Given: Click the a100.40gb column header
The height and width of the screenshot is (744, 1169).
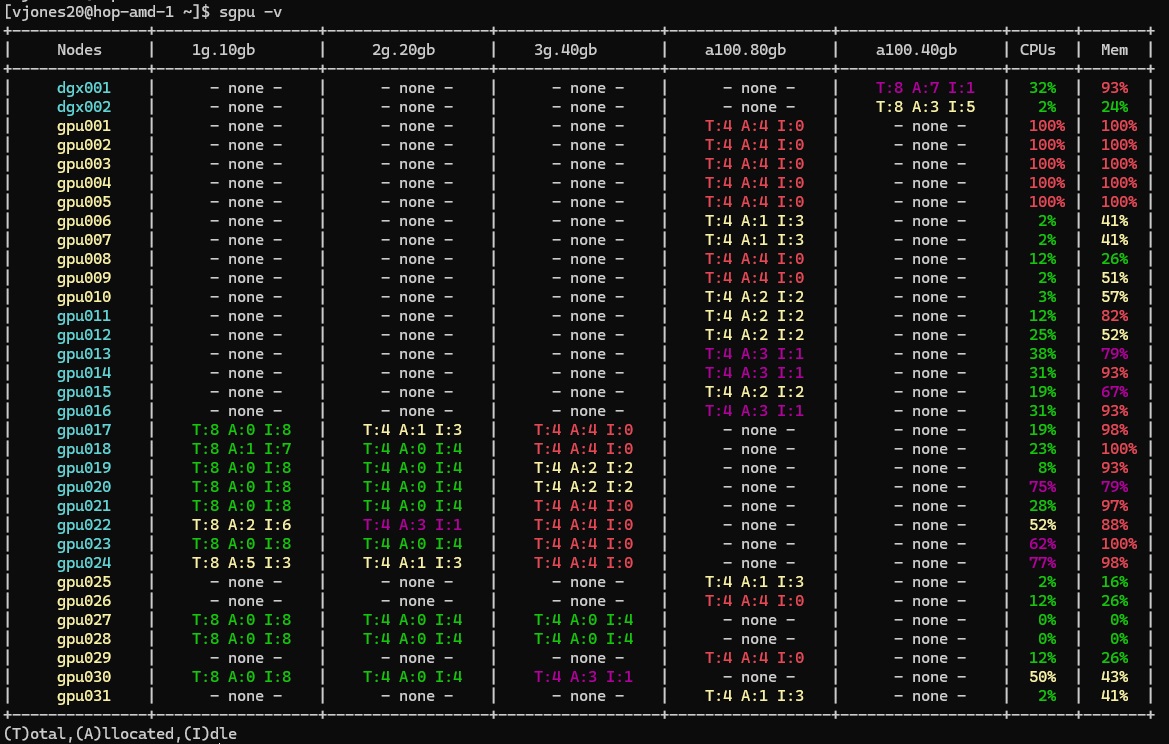Looking at the screenshot, I should [x=916, y=50].
